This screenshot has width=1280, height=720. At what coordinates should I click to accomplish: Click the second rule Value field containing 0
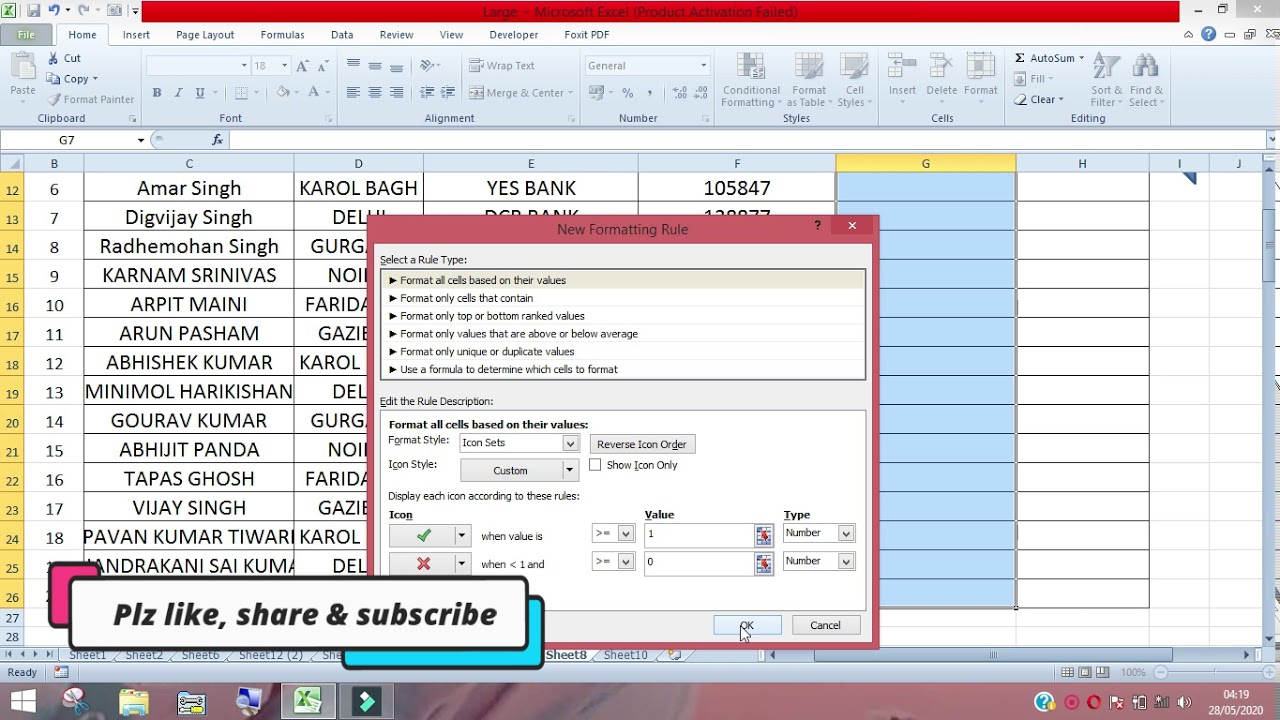tap(699, 563)
